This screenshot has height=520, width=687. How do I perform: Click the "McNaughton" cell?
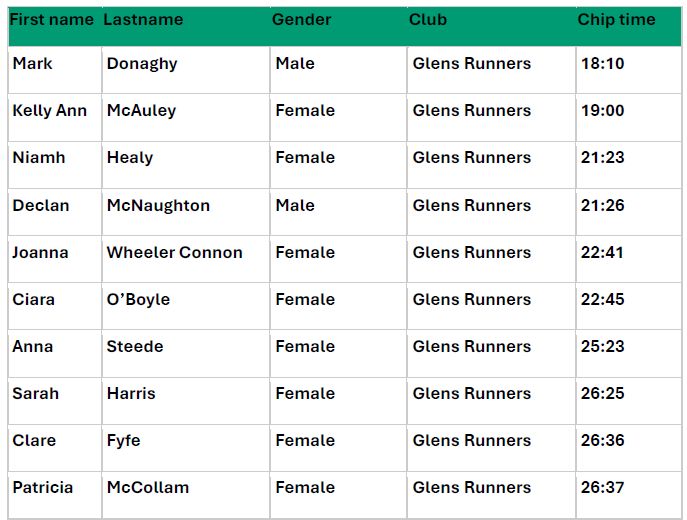coord(158,206)
